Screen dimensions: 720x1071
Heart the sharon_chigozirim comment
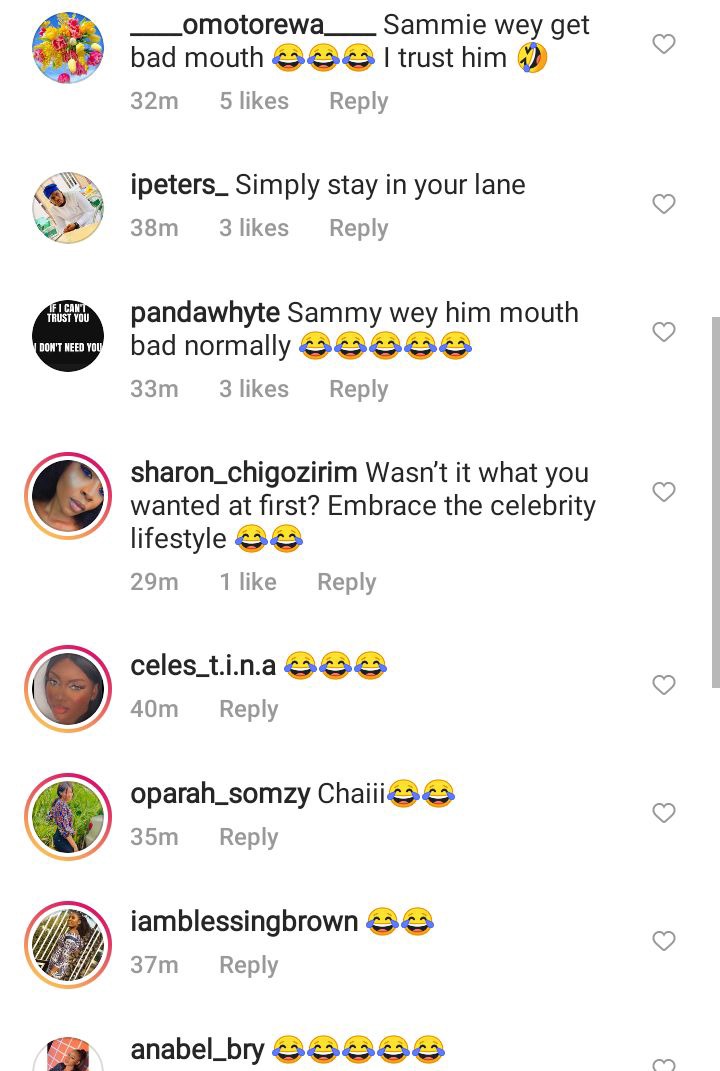pos(663,492)
